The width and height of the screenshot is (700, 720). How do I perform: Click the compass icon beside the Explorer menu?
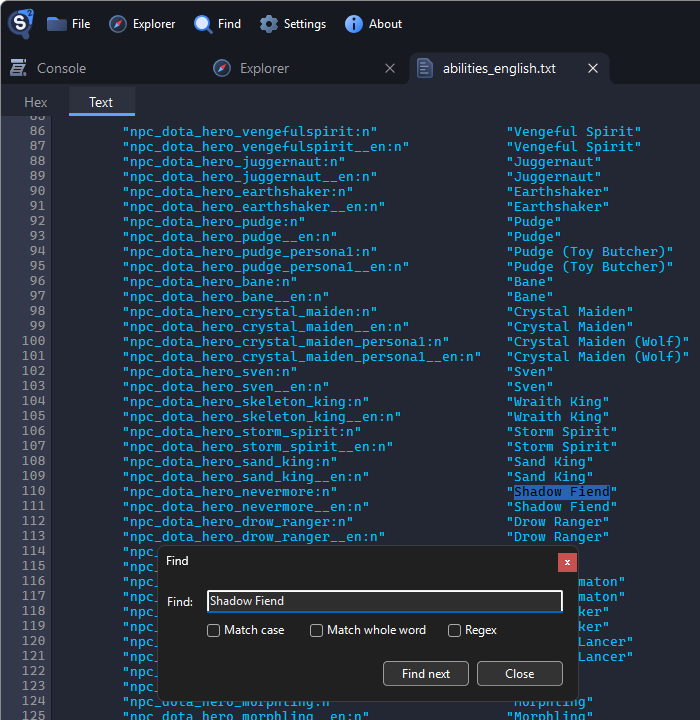click(x=118, y=24)
